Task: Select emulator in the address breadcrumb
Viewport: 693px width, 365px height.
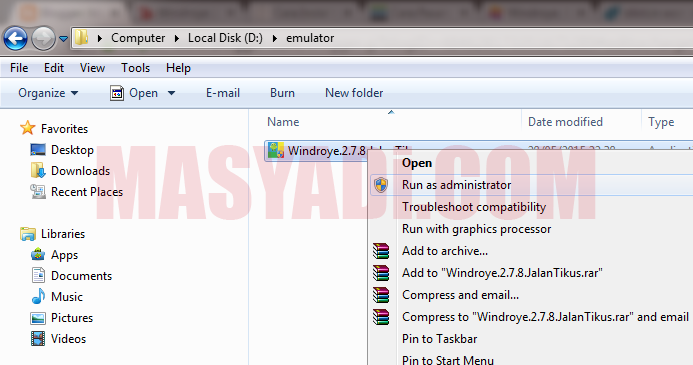Action: tap(310, 38)
